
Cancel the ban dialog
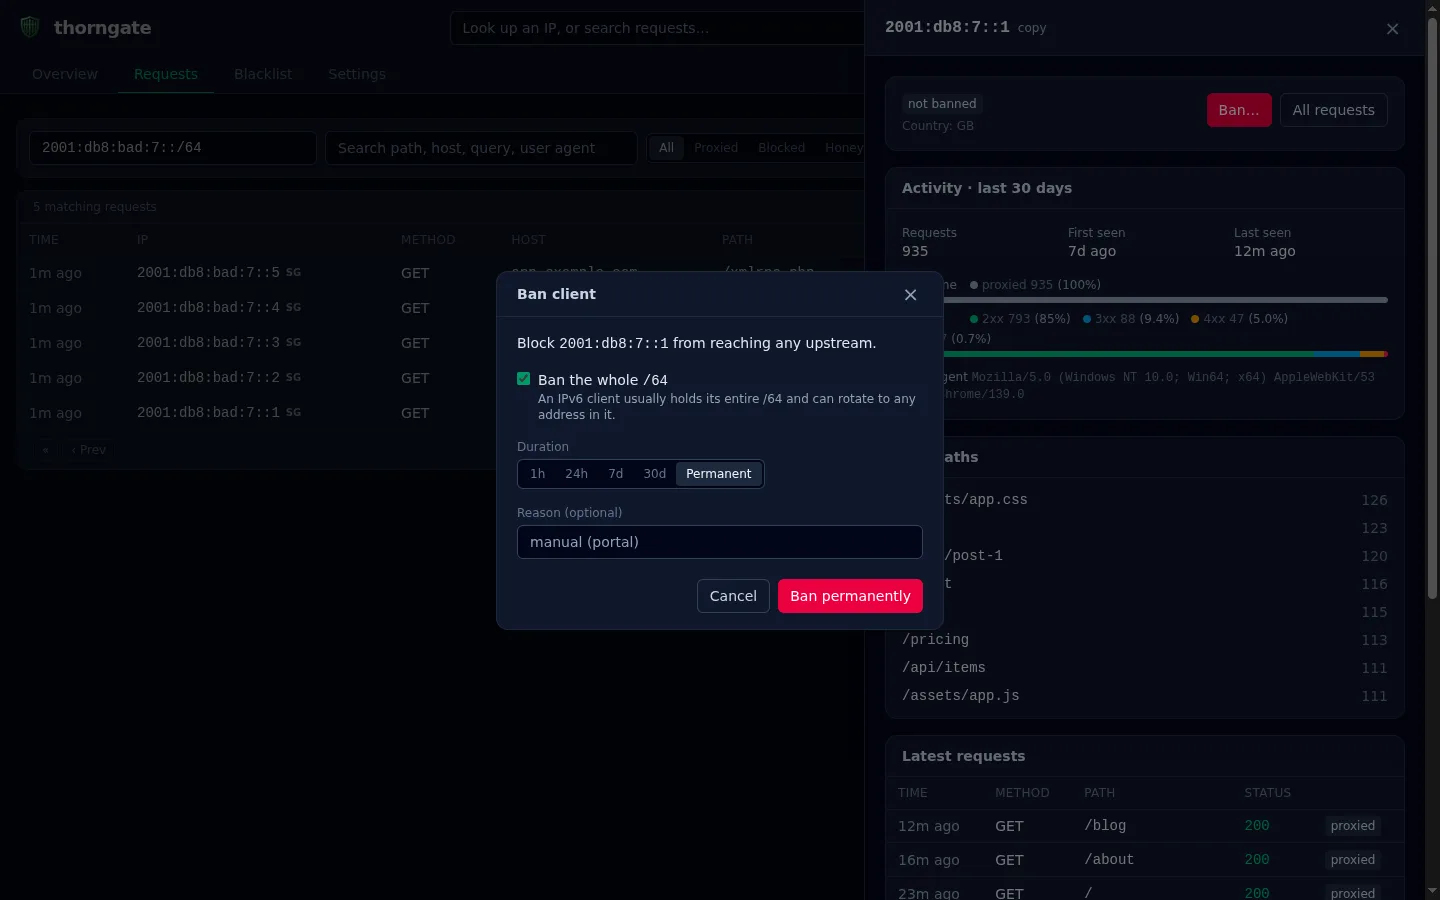733,596
